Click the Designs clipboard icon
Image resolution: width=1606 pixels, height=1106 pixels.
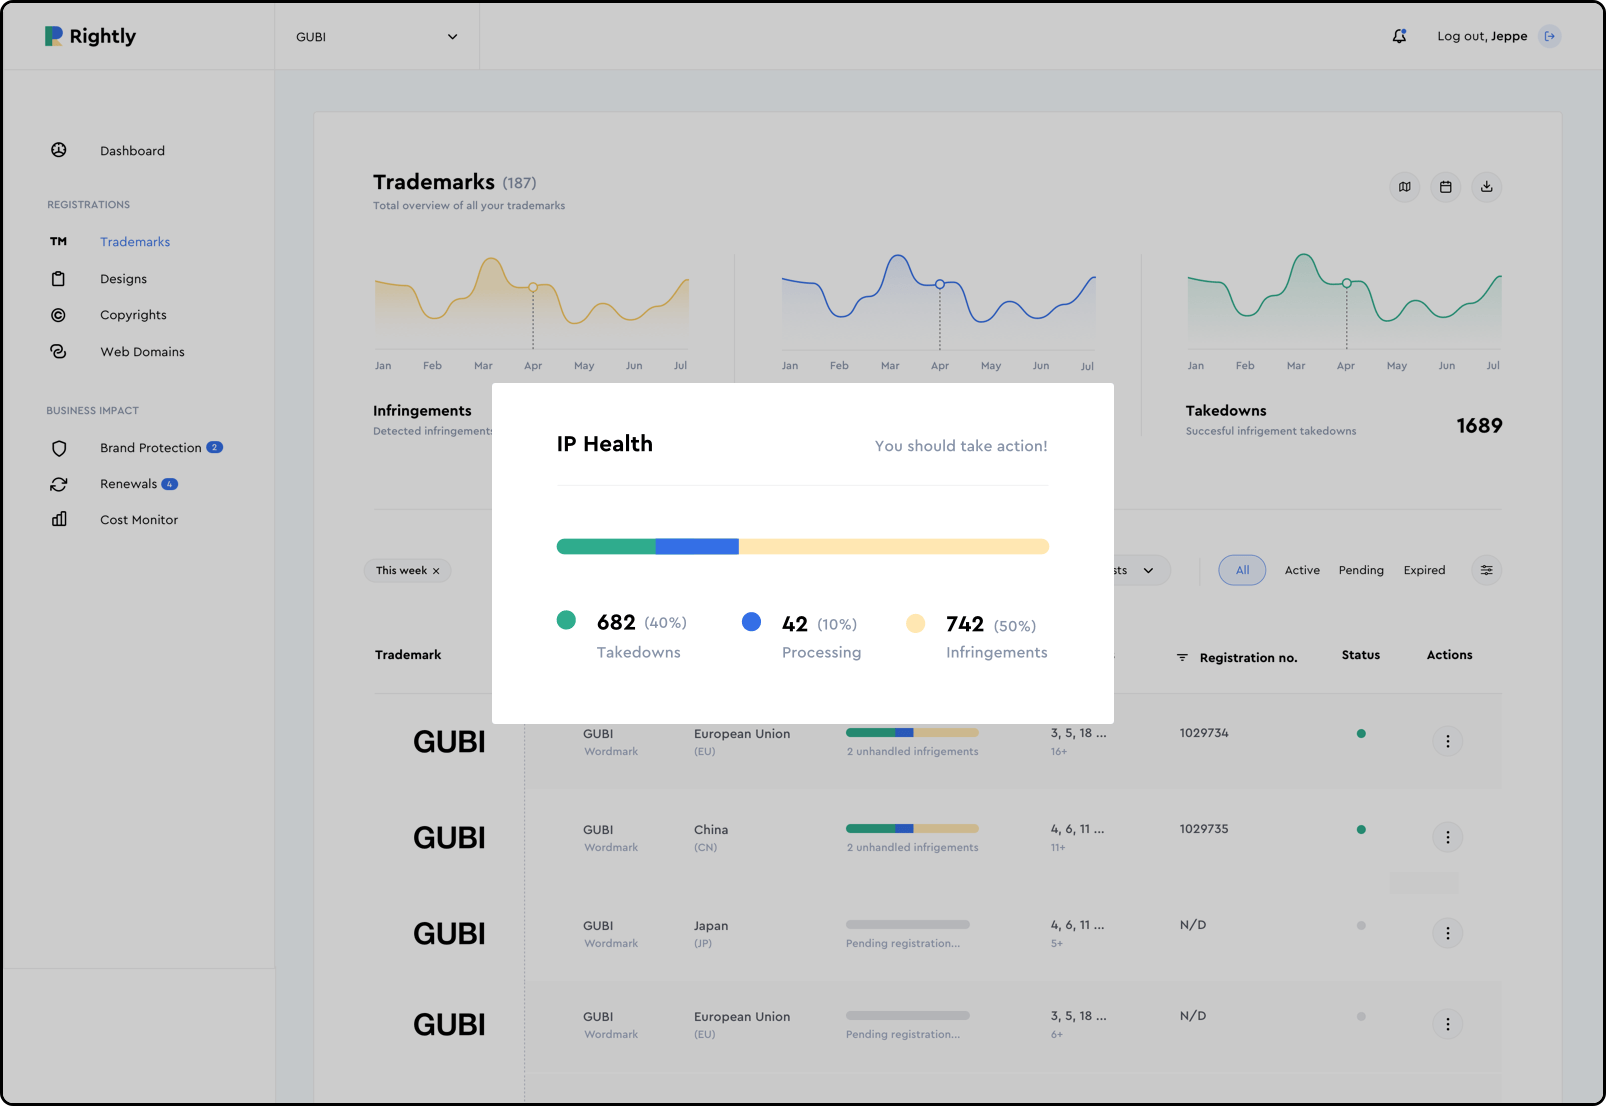click(59, 279)
